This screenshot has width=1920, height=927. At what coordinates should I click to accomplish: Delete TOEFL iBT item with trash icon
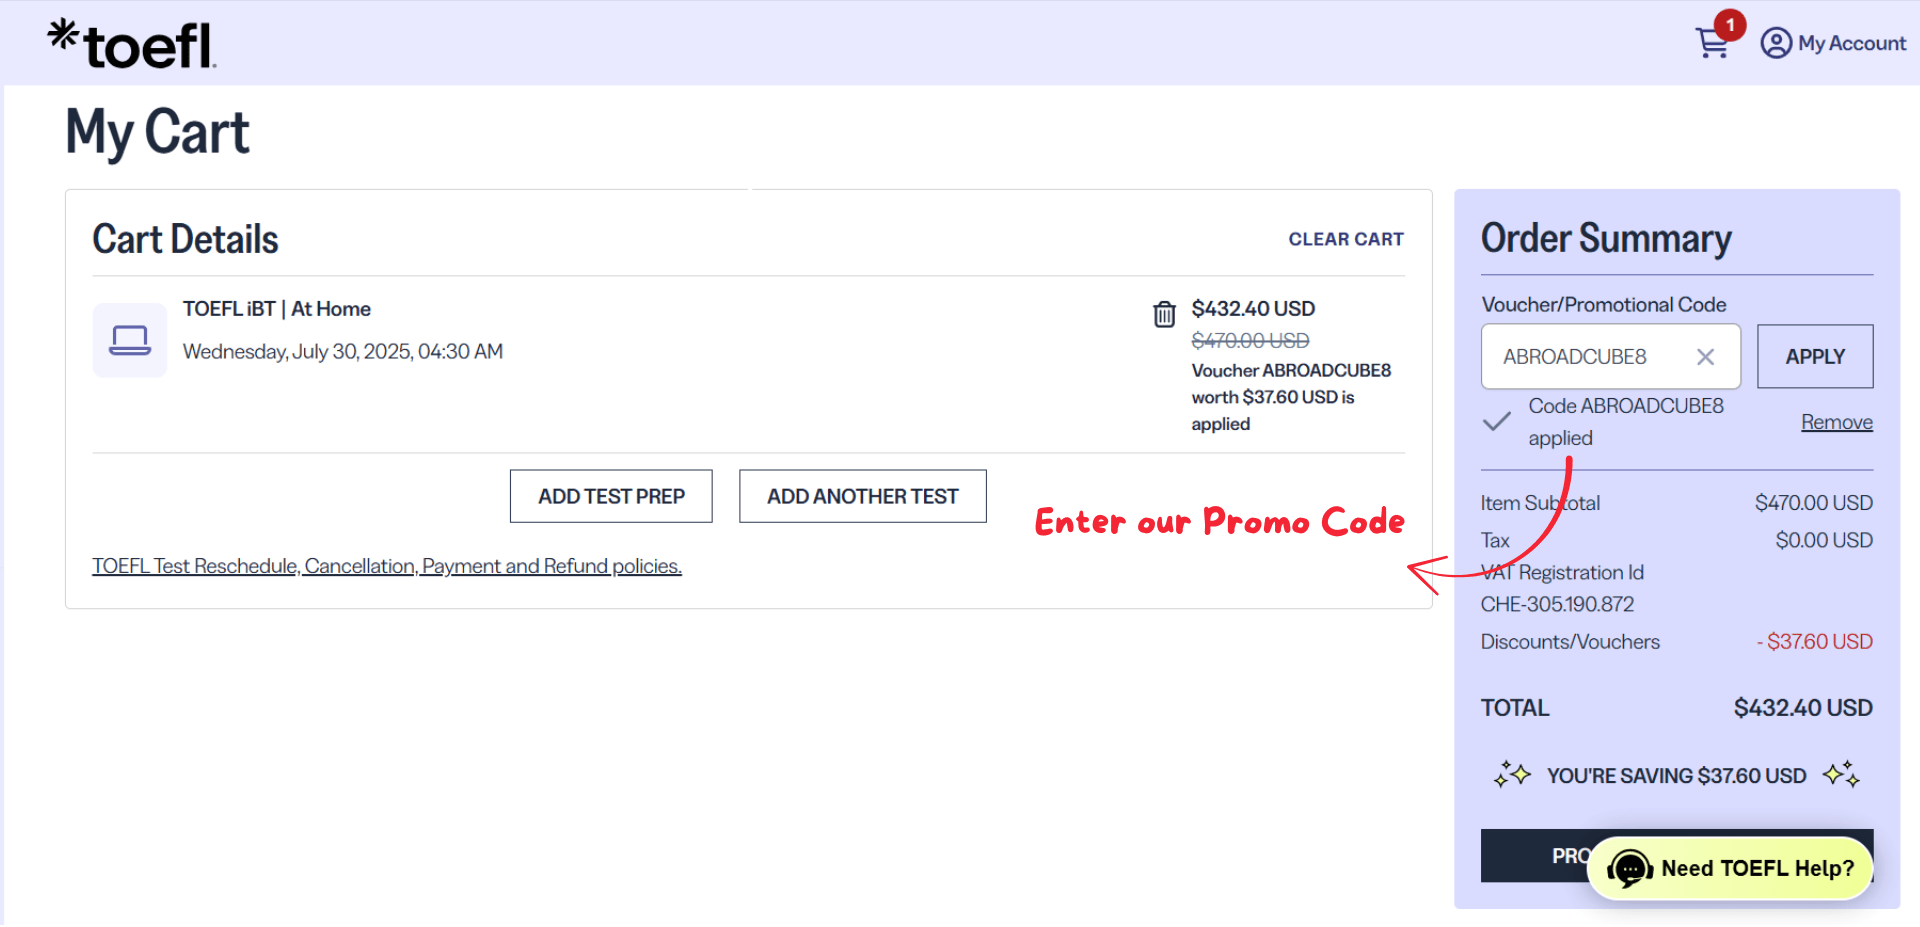(1164, 314)
